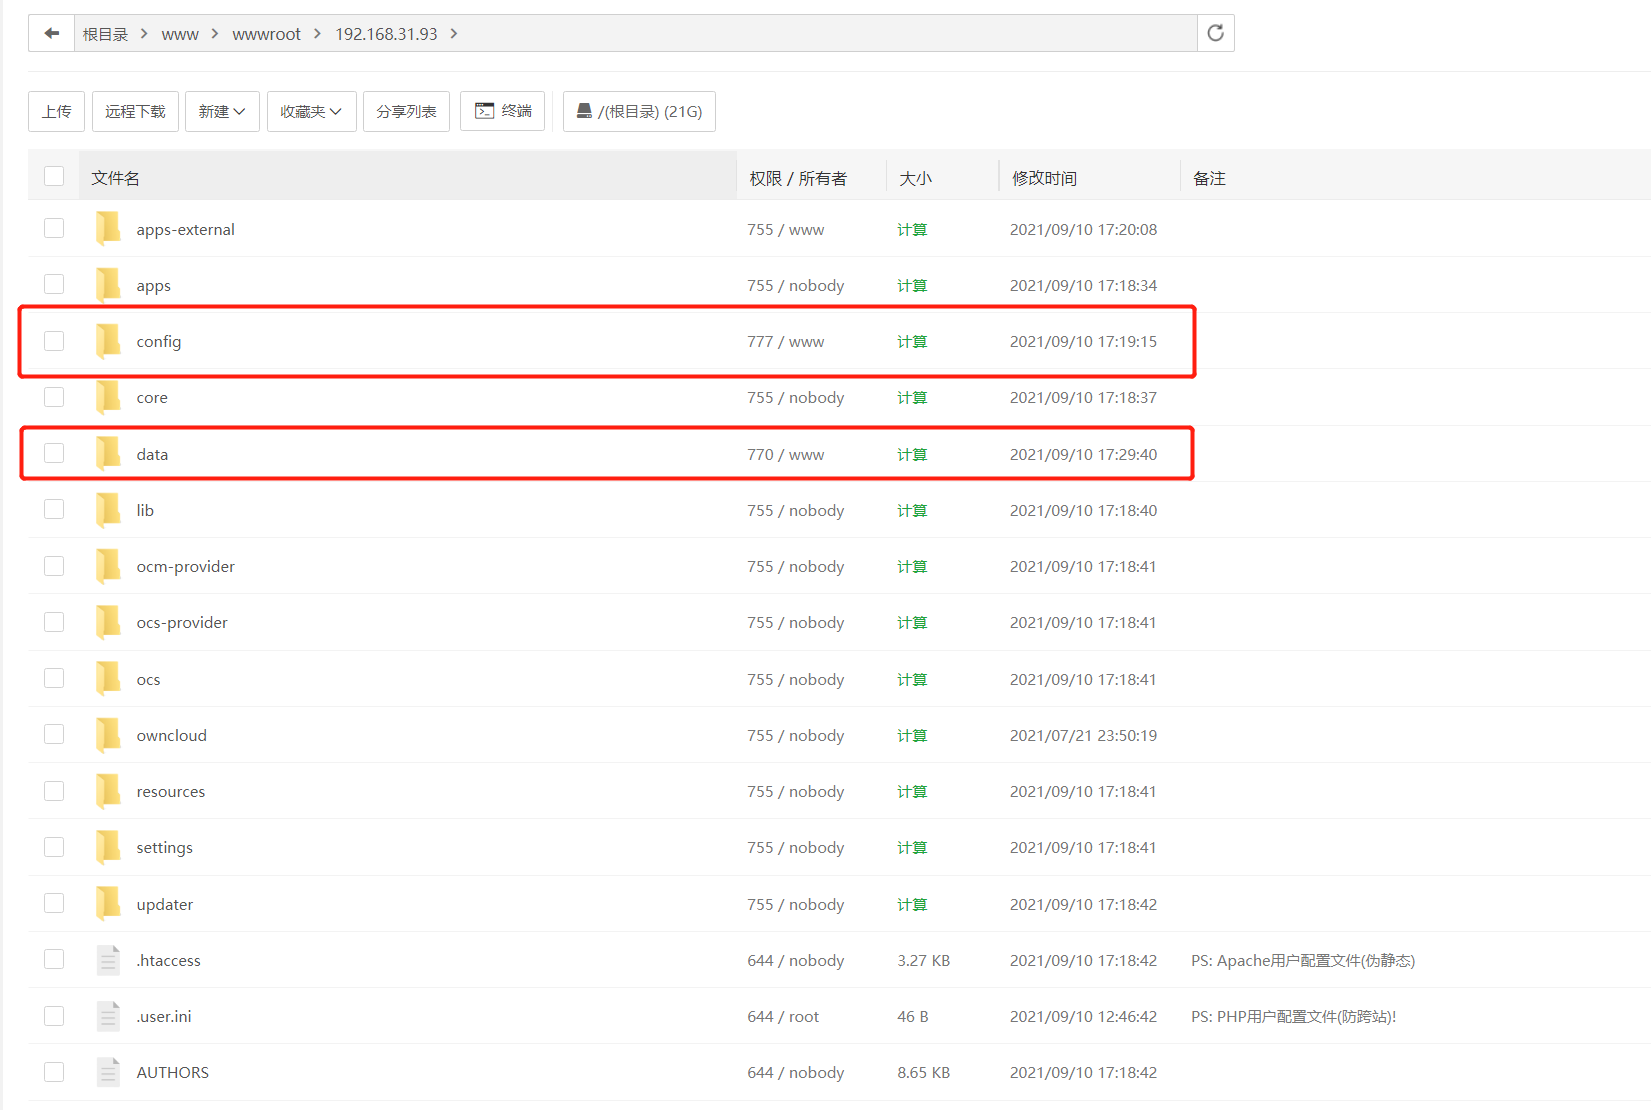This screenshot has height=1110, width=1651.
Task: Open the ocs-provider folder icon
Action: (x=108, y=622)
